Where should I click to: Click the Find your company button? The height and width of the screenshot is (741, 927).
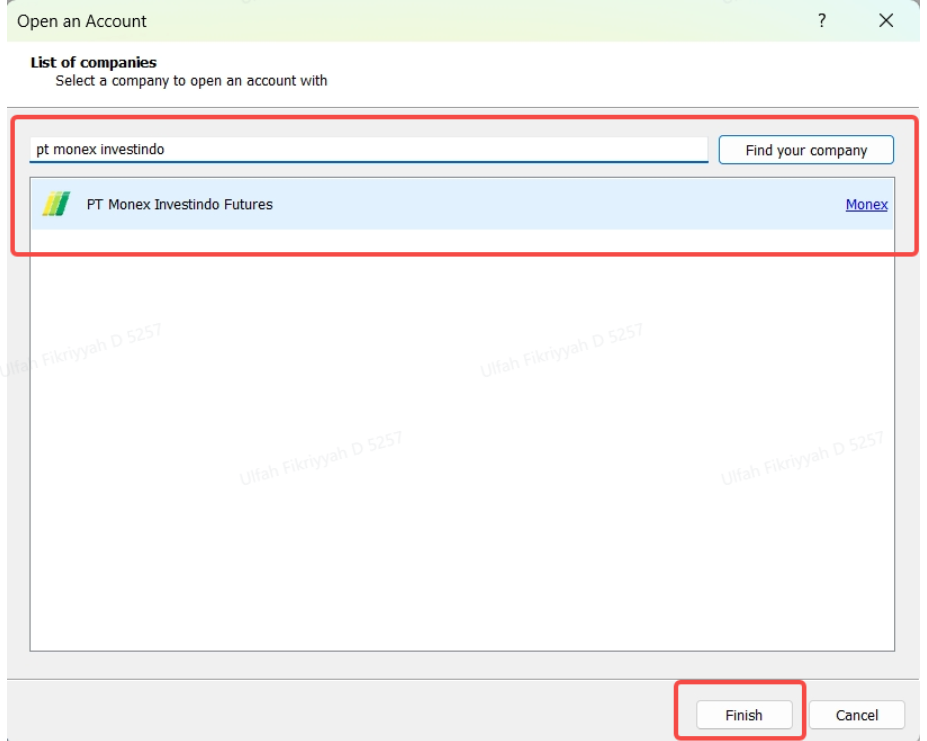coord(806,150)
